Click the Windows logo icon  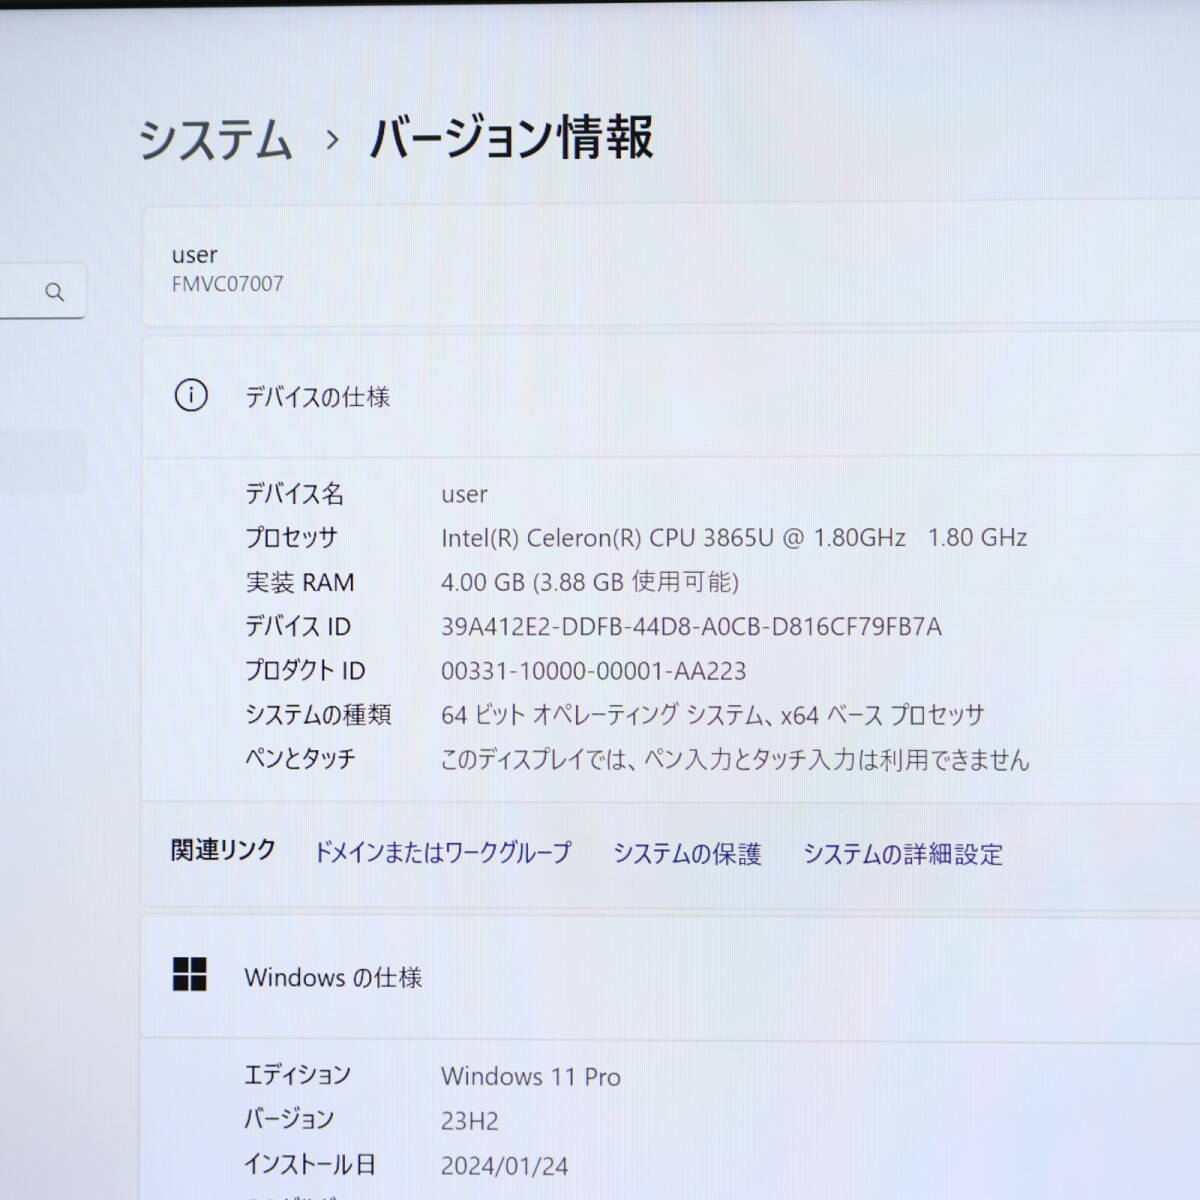tap(190, 974)
